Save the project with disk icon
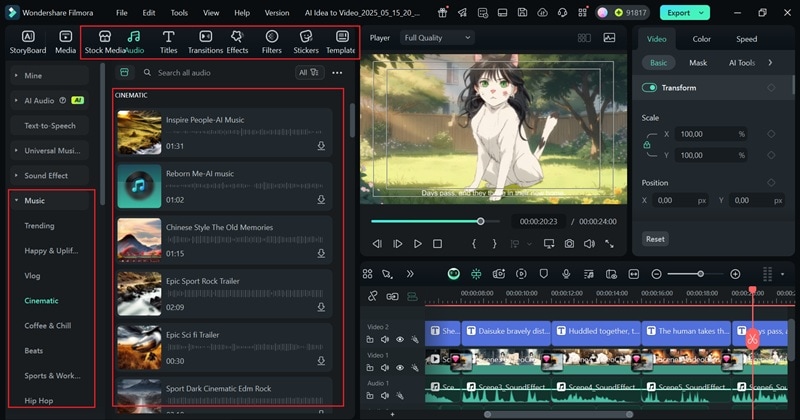The height and width of the screenshot is (420, 800). (x=522, y=13)
